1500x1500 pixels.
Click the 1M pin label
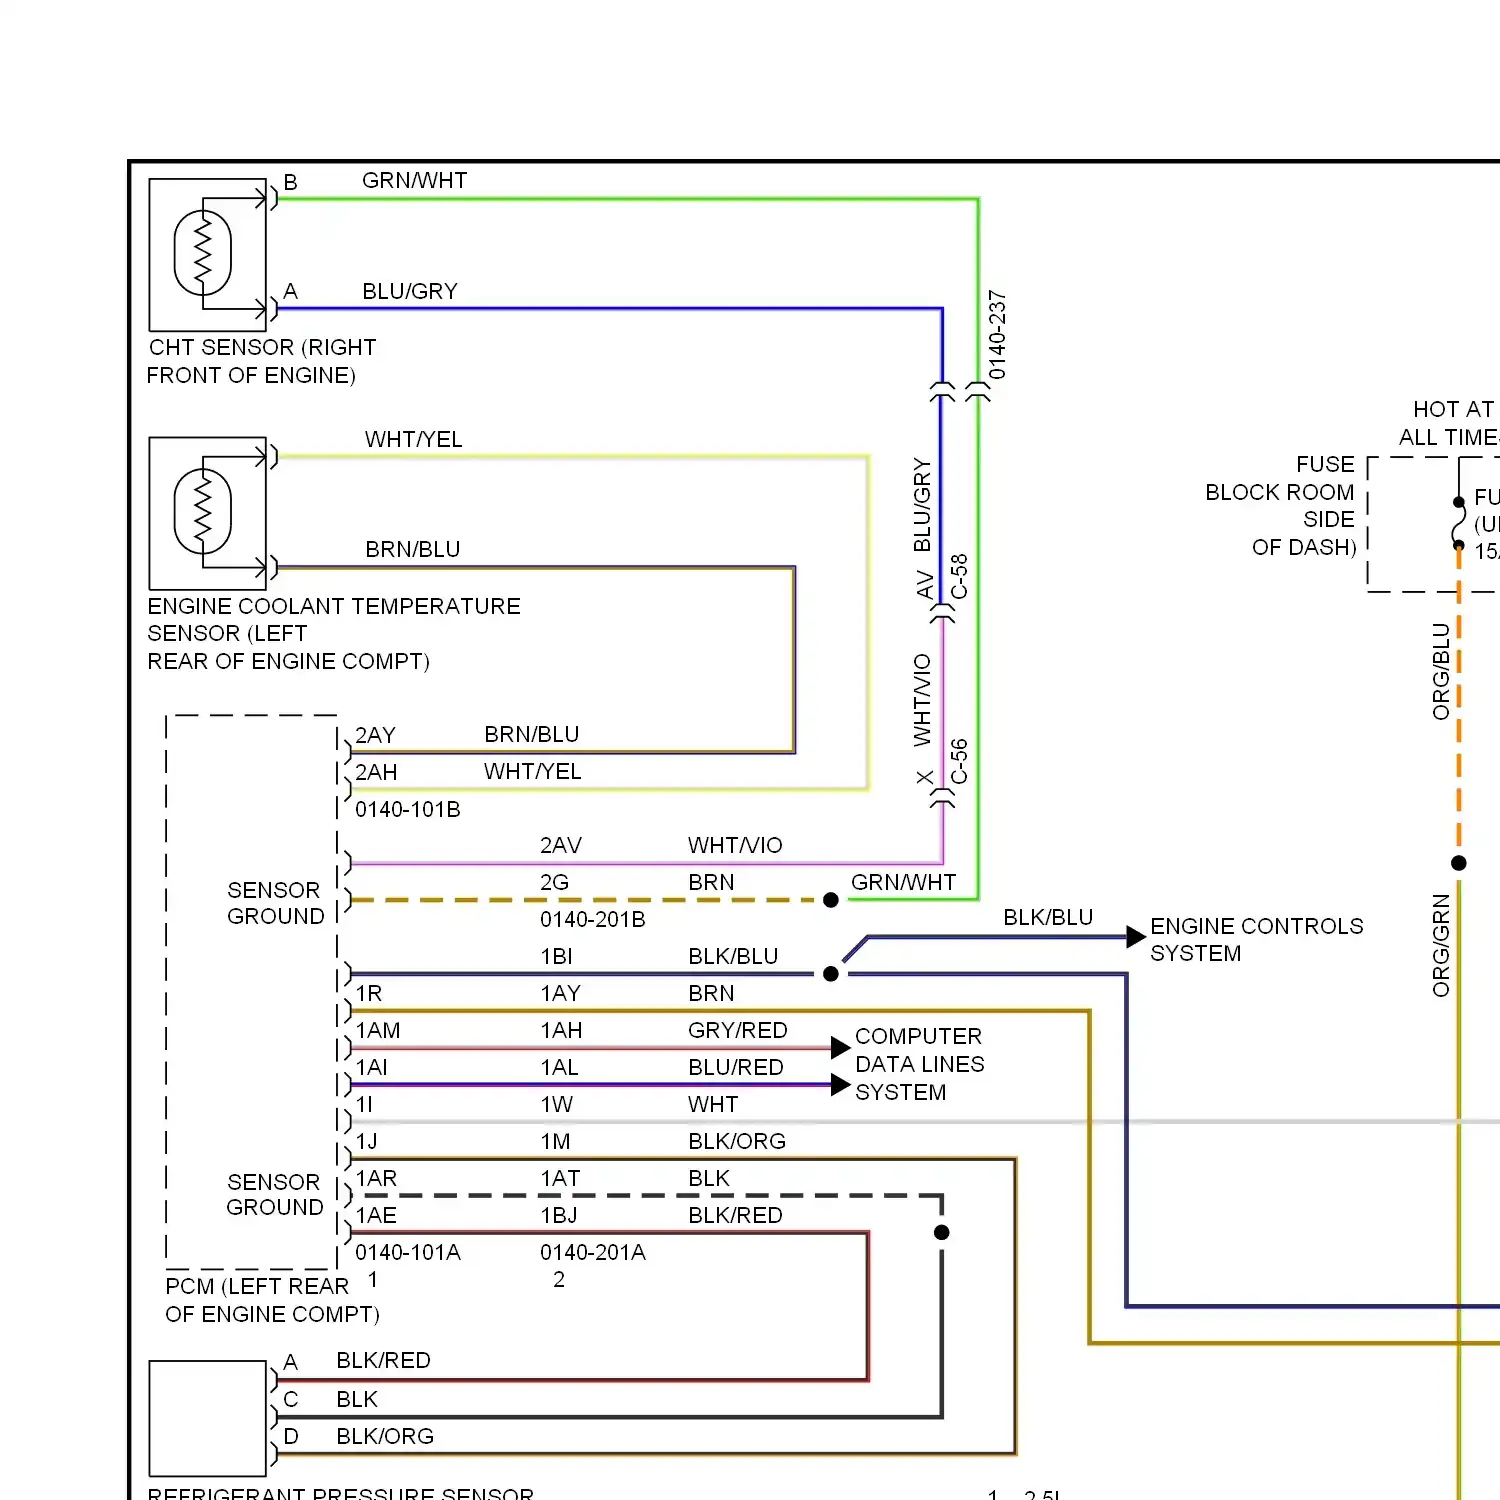pyautogui.click(x=556, y=1142)
